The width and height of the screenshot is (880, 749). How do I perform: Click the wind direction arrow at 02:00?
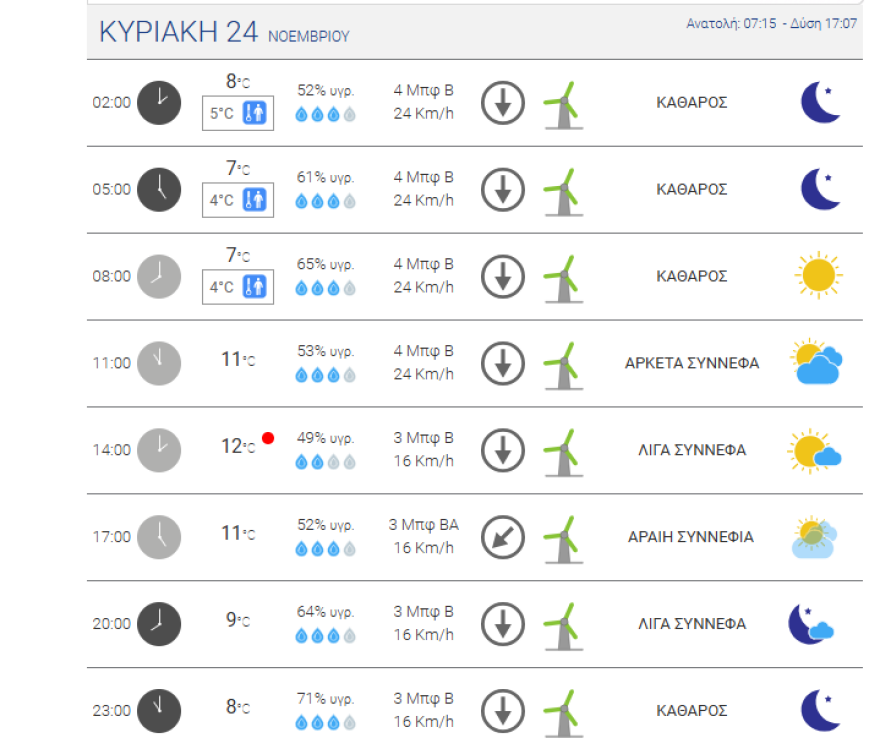point(502,102)
